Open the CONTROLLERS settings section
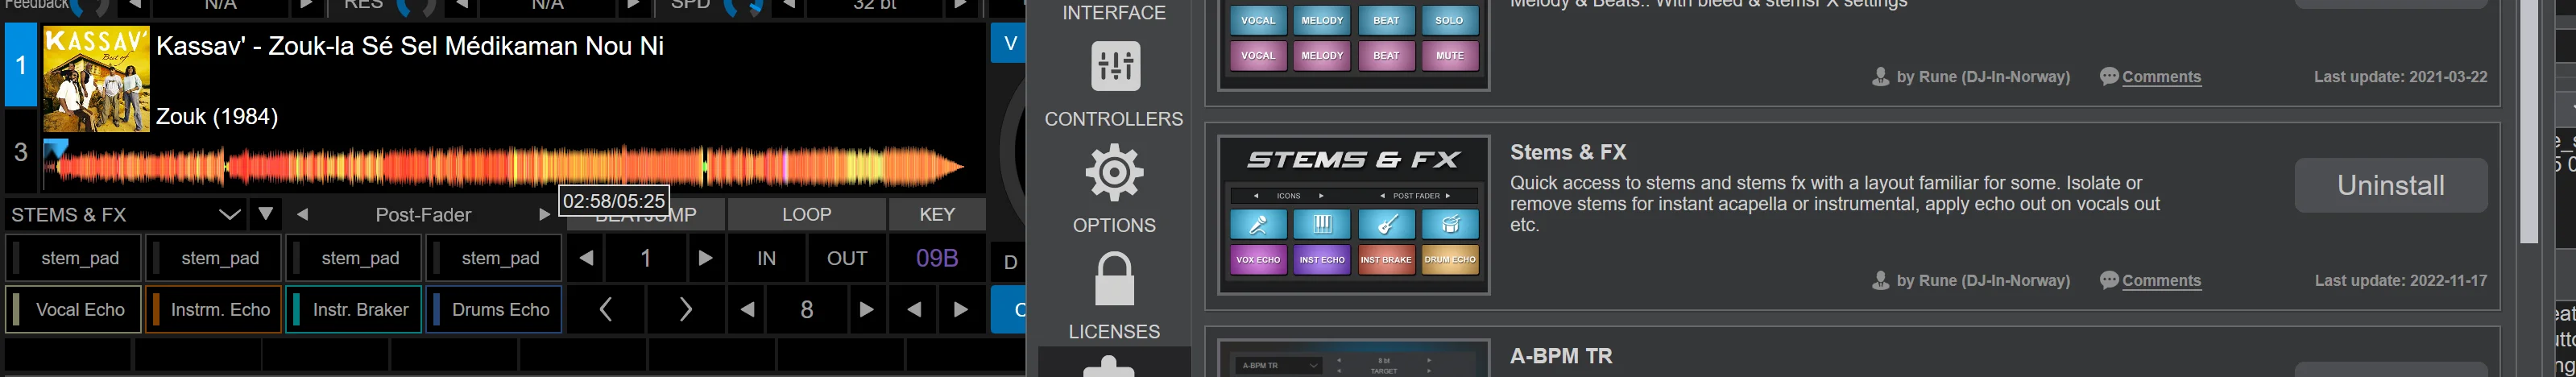 click(1114, 86)
